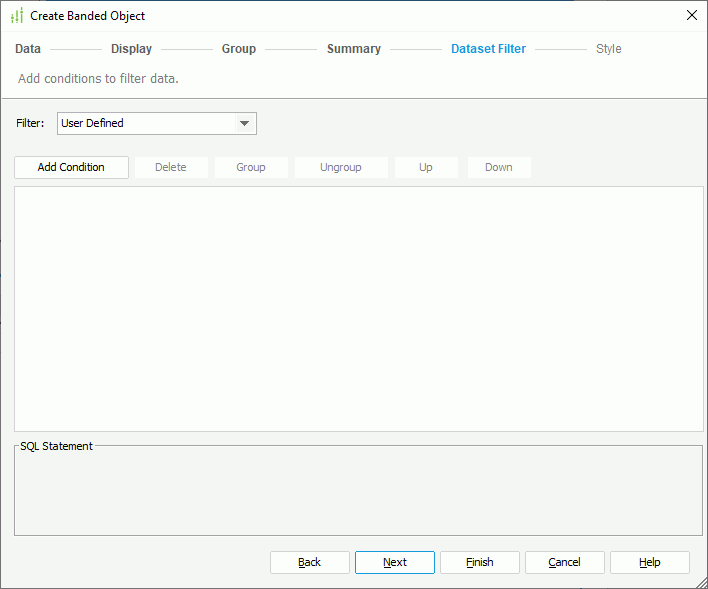Jump to the Summary step
The height and width of the screenshot is (589, 708).
[x=353, y=49]
